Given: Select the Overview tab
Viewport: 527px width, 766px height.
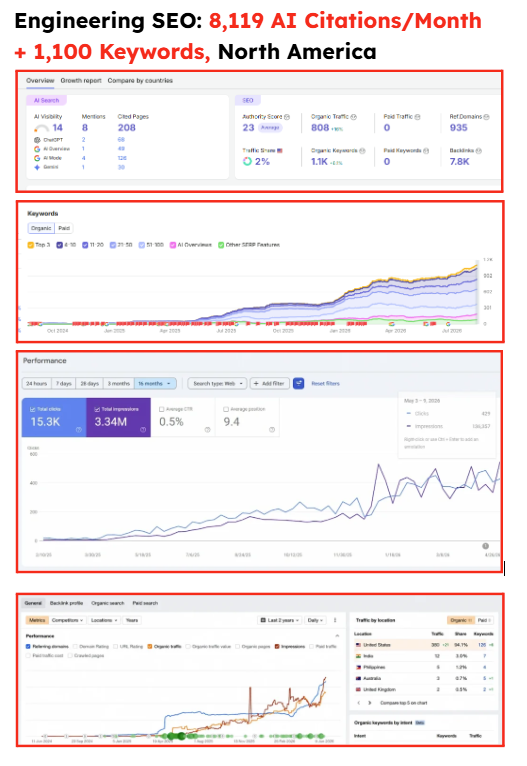Looking at the screenshot, I should 40,81.
